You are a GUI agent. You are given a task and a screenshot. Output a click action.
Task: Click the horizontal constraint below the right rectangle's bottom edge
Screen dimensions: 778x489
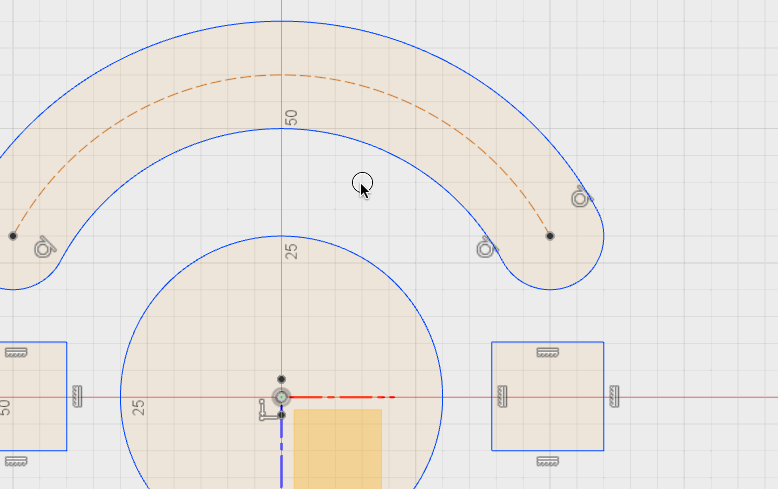(548, 461)
